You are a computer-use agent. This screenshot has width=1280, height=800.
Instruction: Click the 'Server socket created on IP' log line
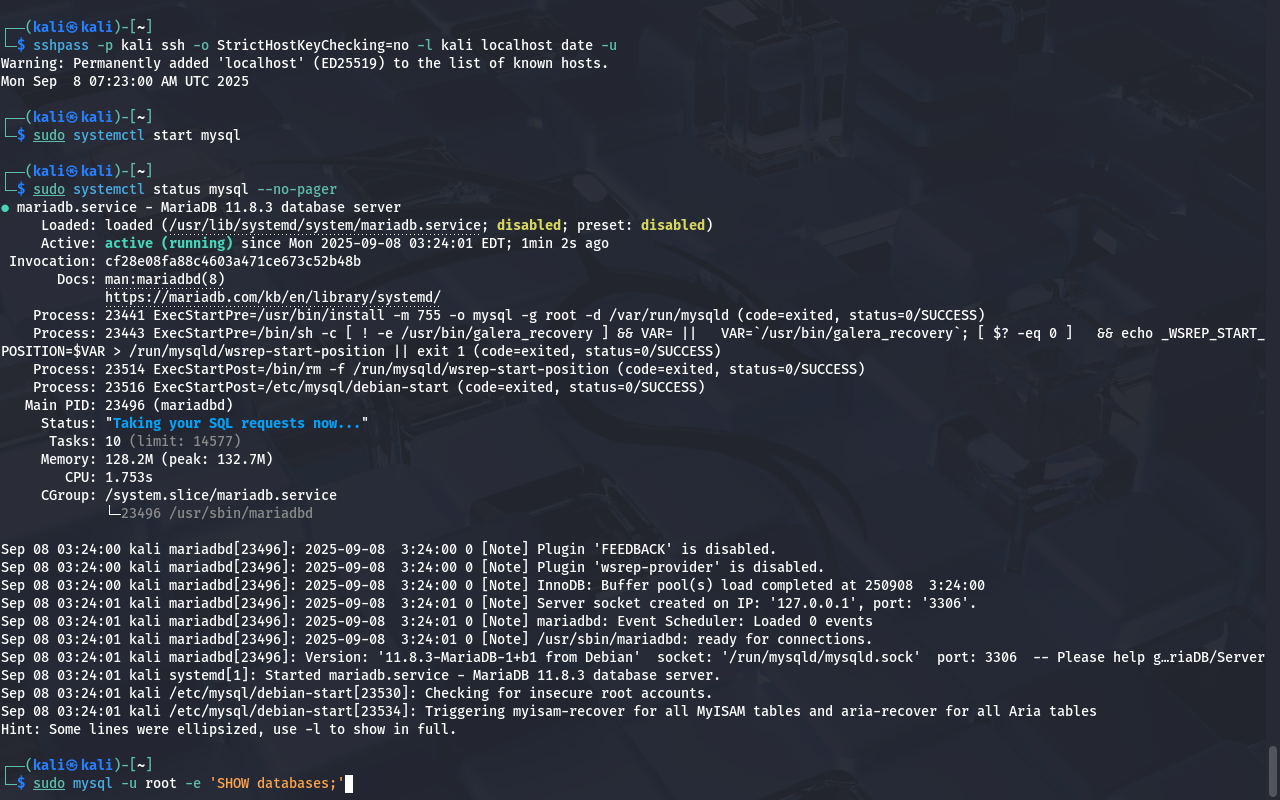click(x=489, y=603)
